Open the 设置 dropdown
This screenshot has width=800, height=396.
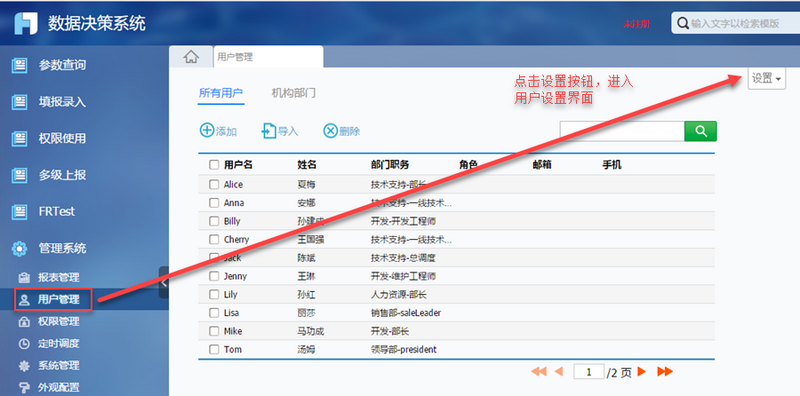pos(766,79)
